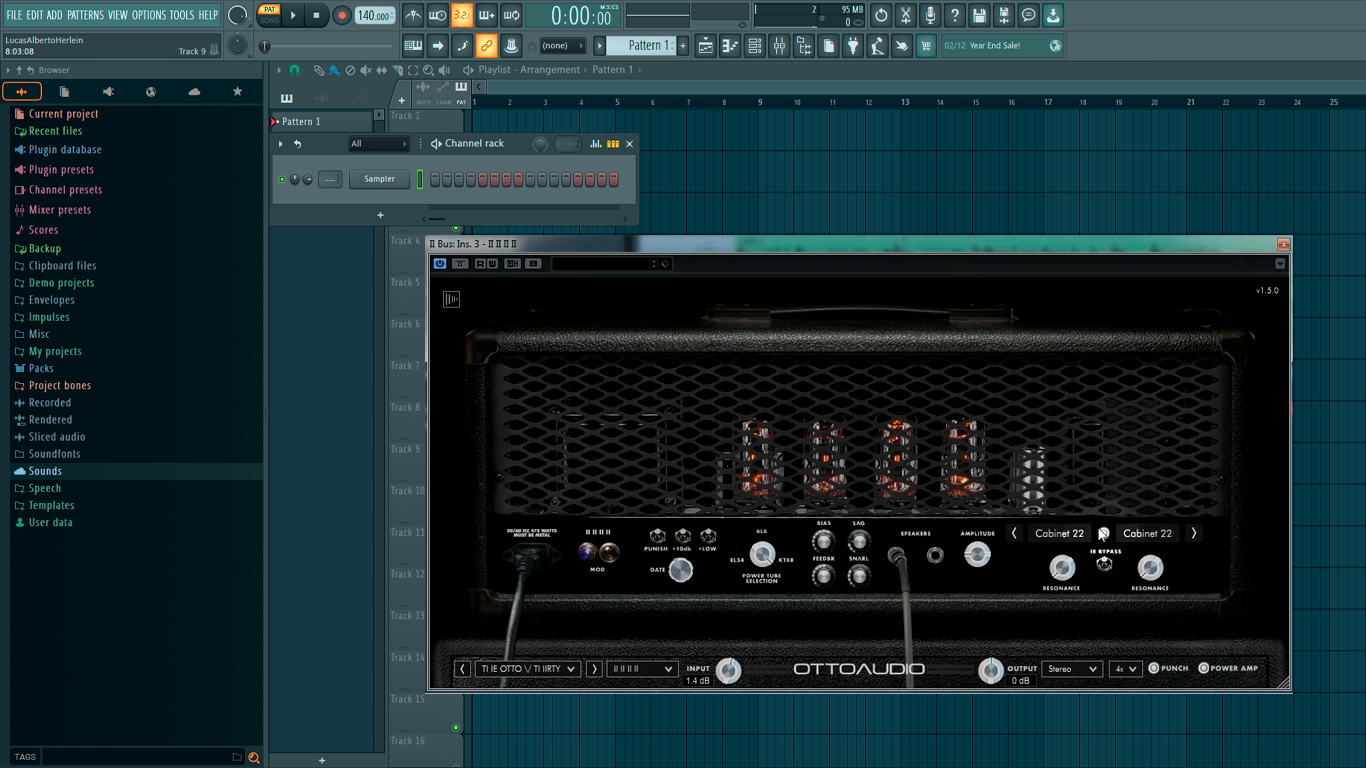Click the Sampler channel button
Screen dimensions: 1366x768
point(379,179)
